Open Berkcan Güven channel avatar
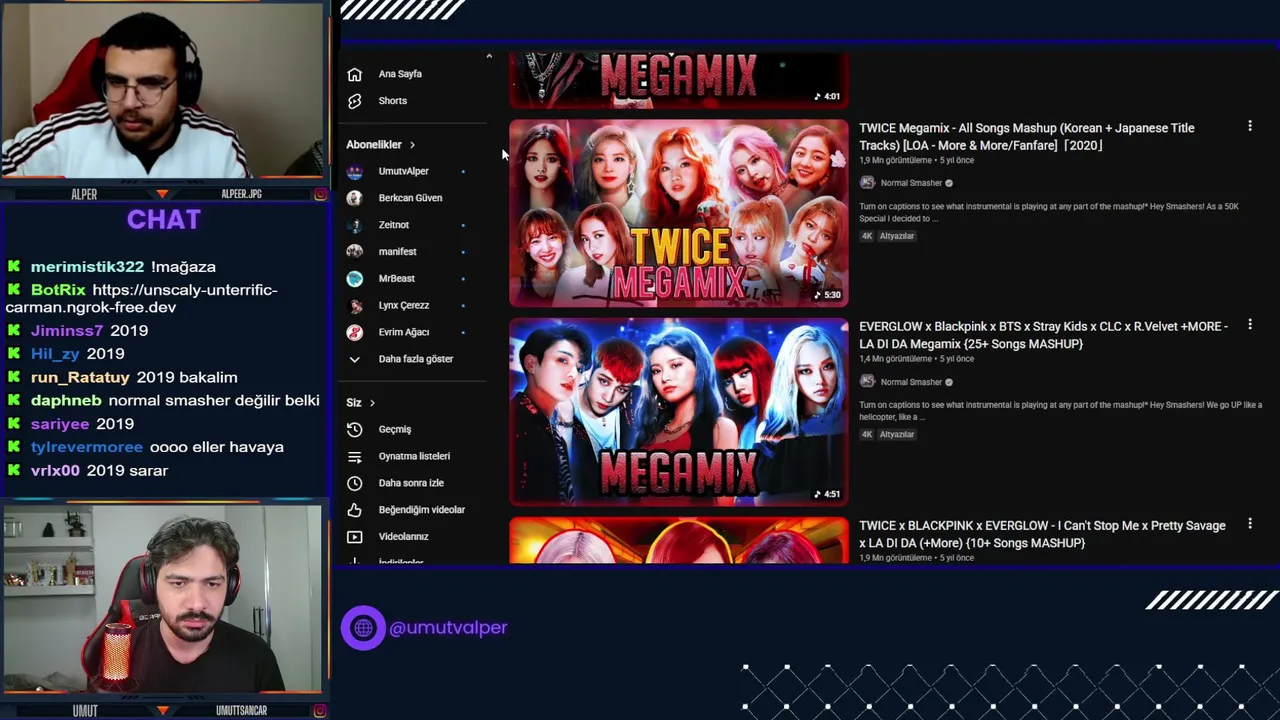 (x=354, y=198)
